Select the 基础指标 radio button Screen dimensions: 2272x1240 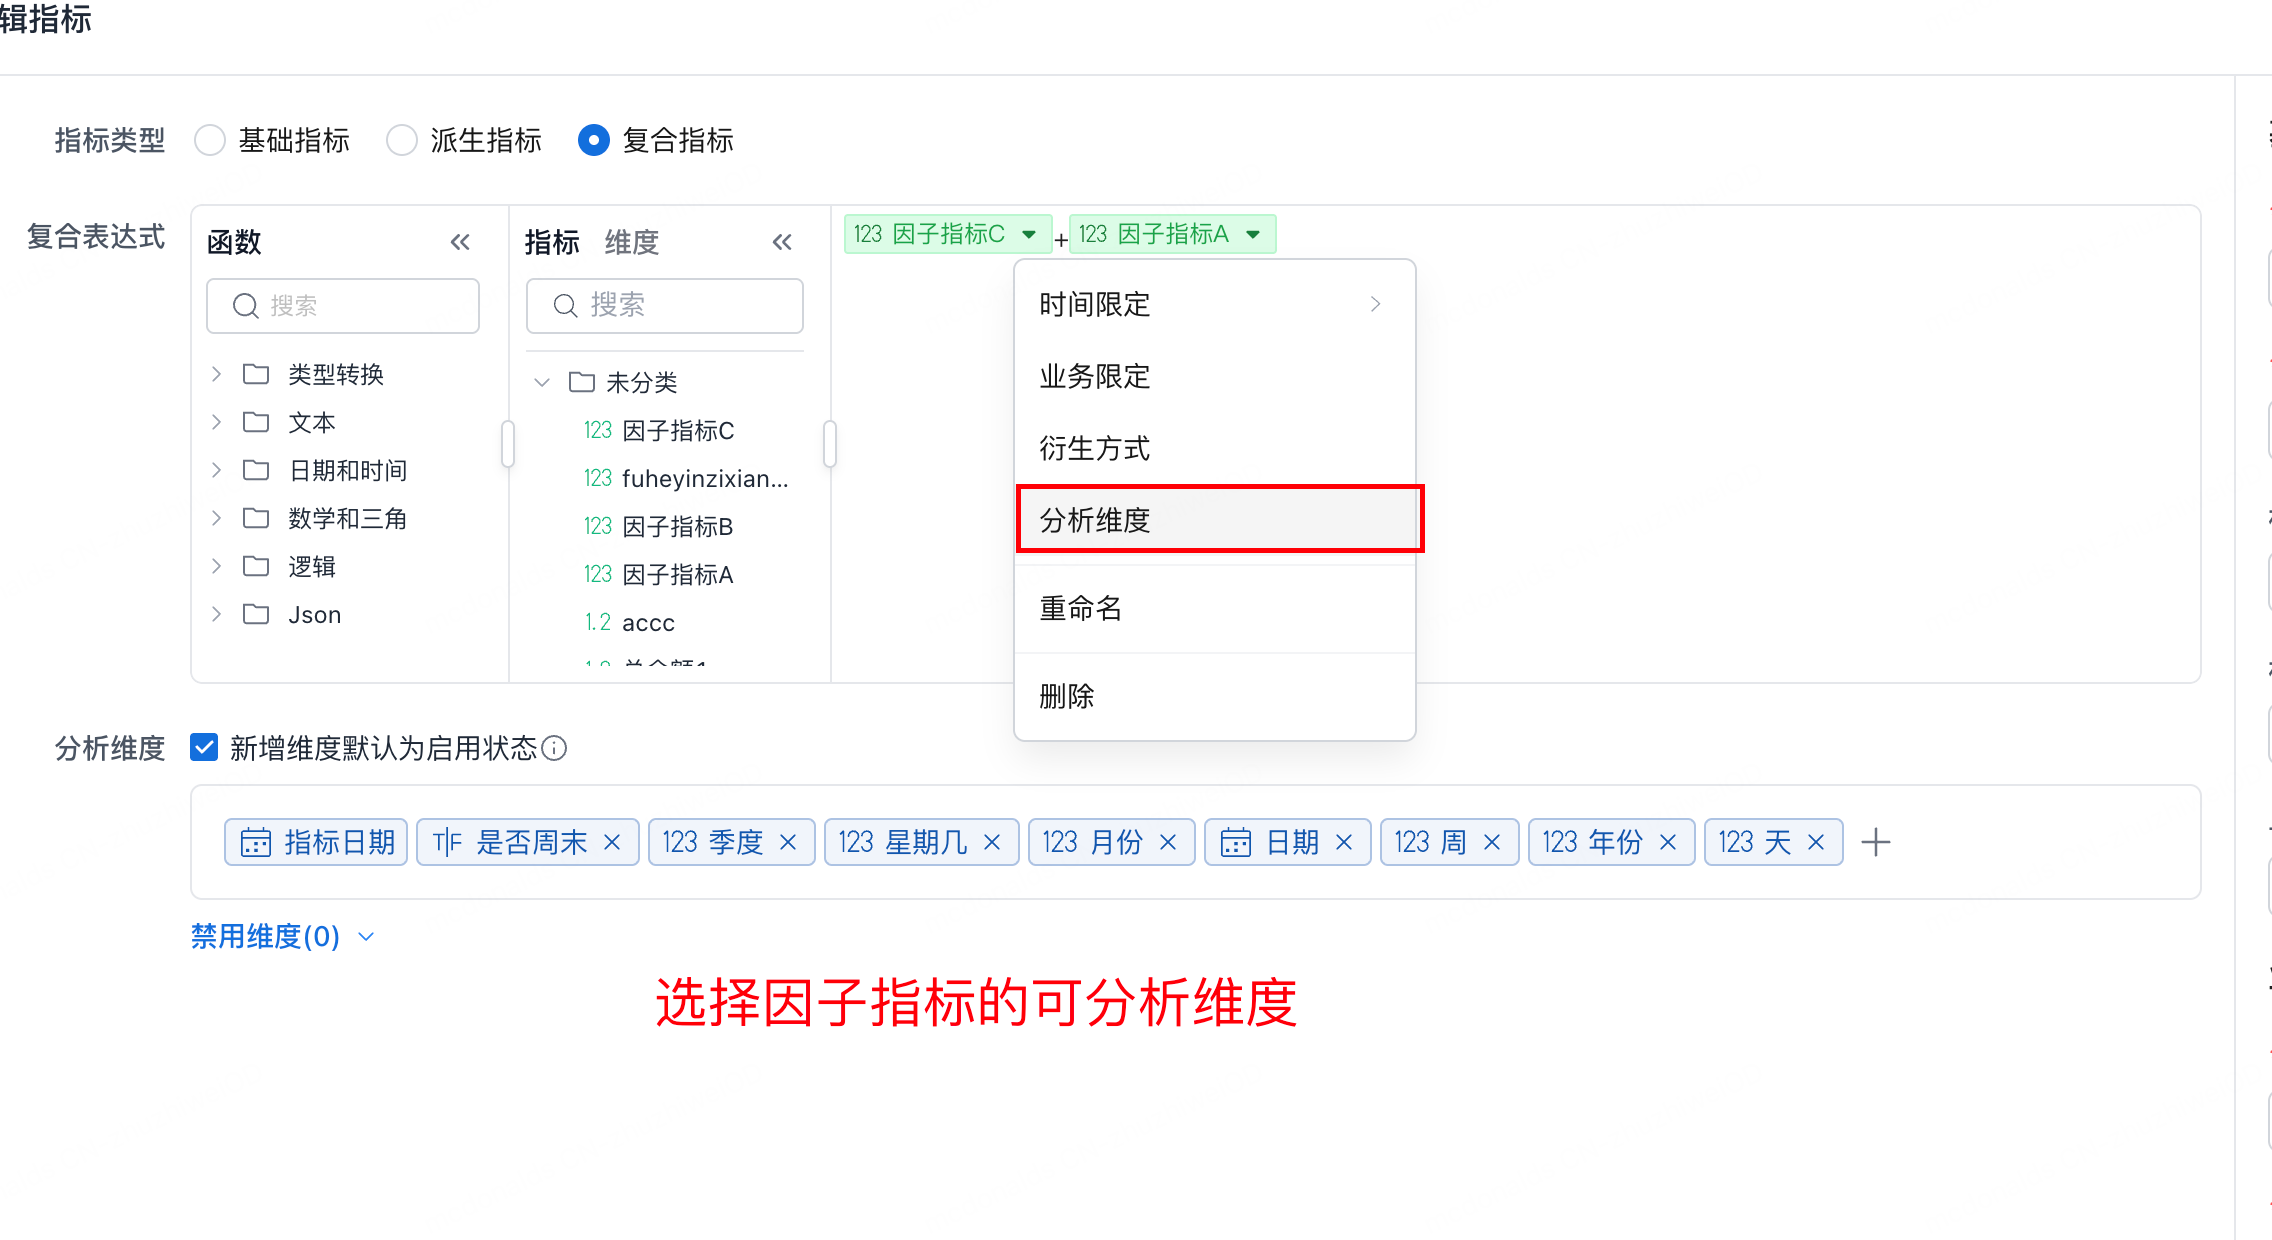[210, 140]
